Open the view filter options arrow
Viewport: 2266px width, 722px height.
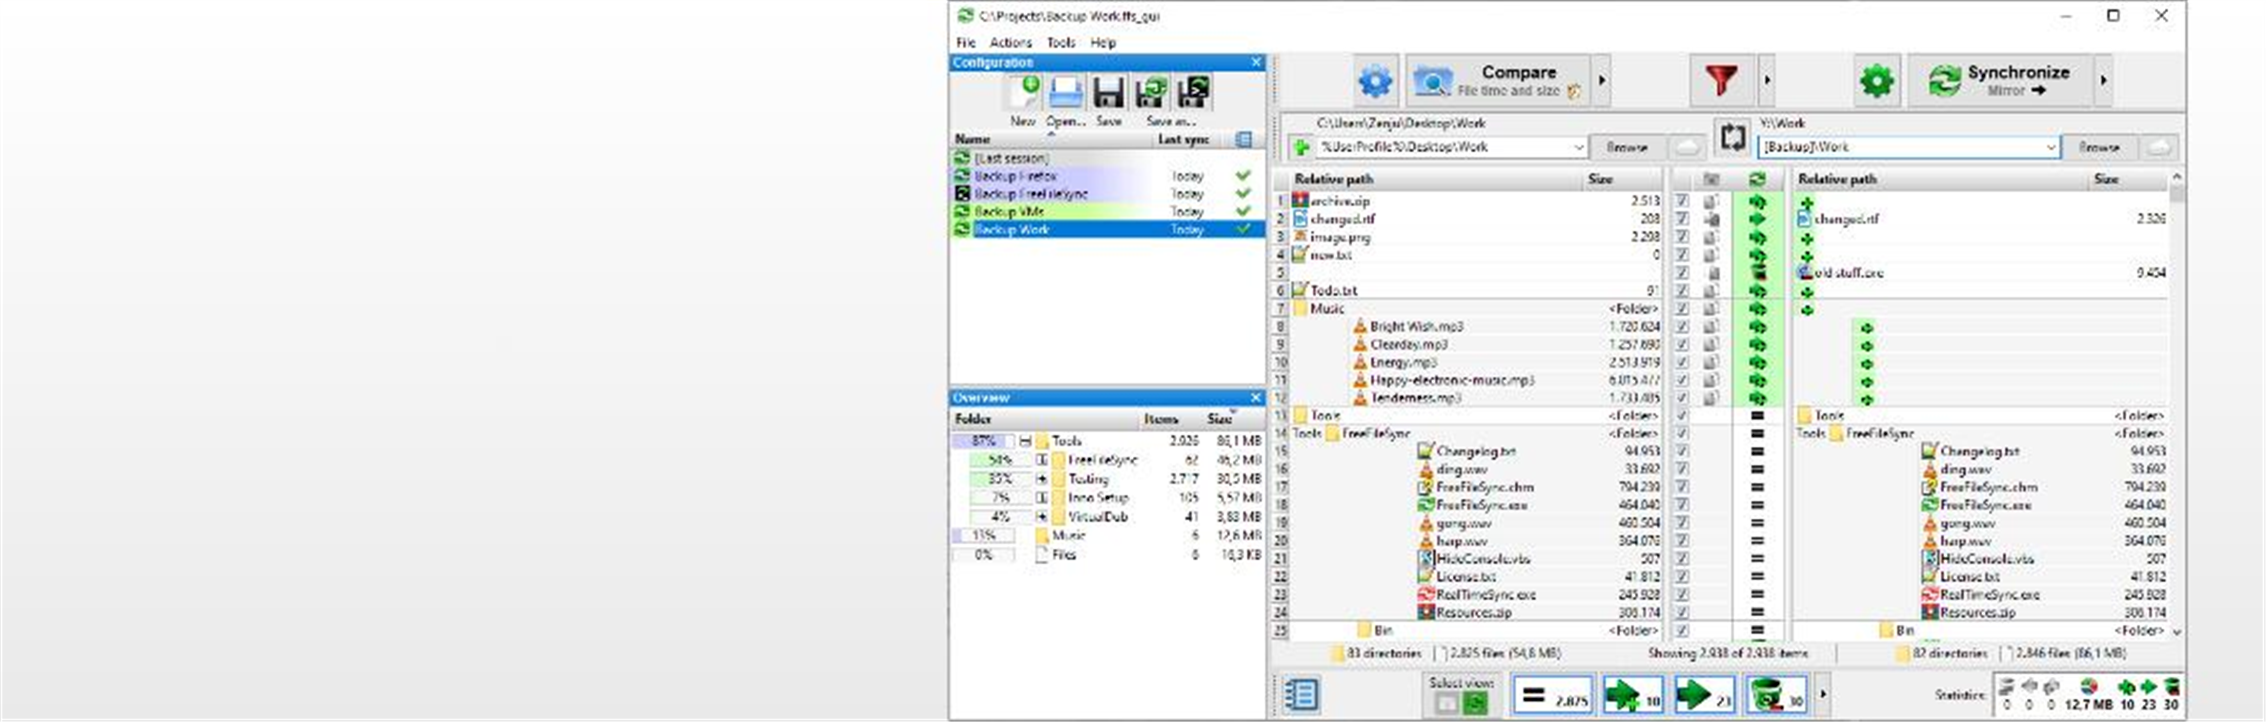tap(1823, 694)
